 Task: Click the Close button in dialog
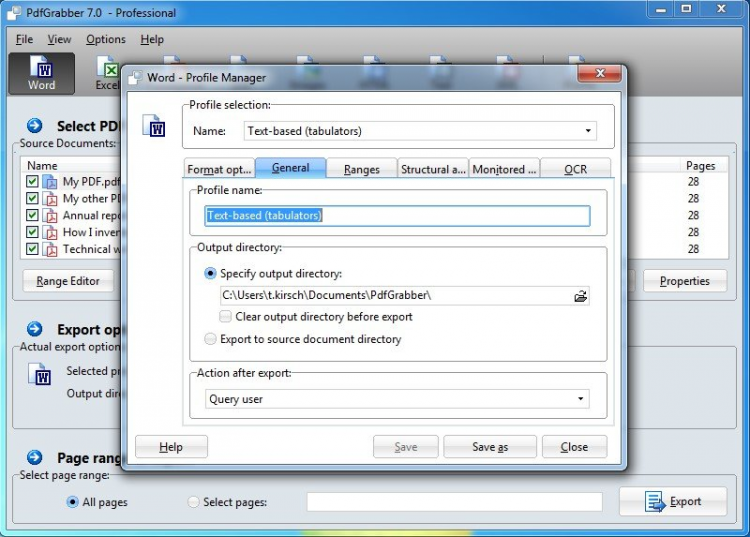click(574, 447)
